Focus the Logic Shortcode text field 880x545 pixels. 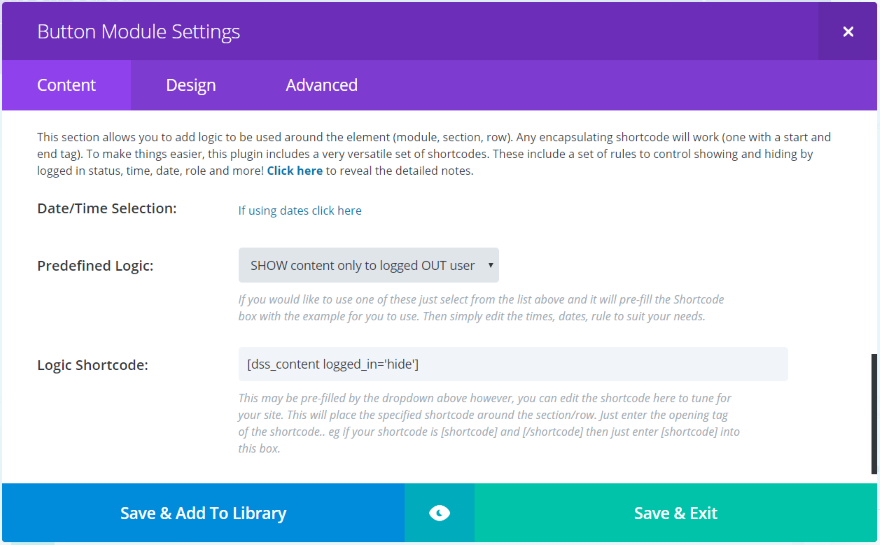pos(512,364)
